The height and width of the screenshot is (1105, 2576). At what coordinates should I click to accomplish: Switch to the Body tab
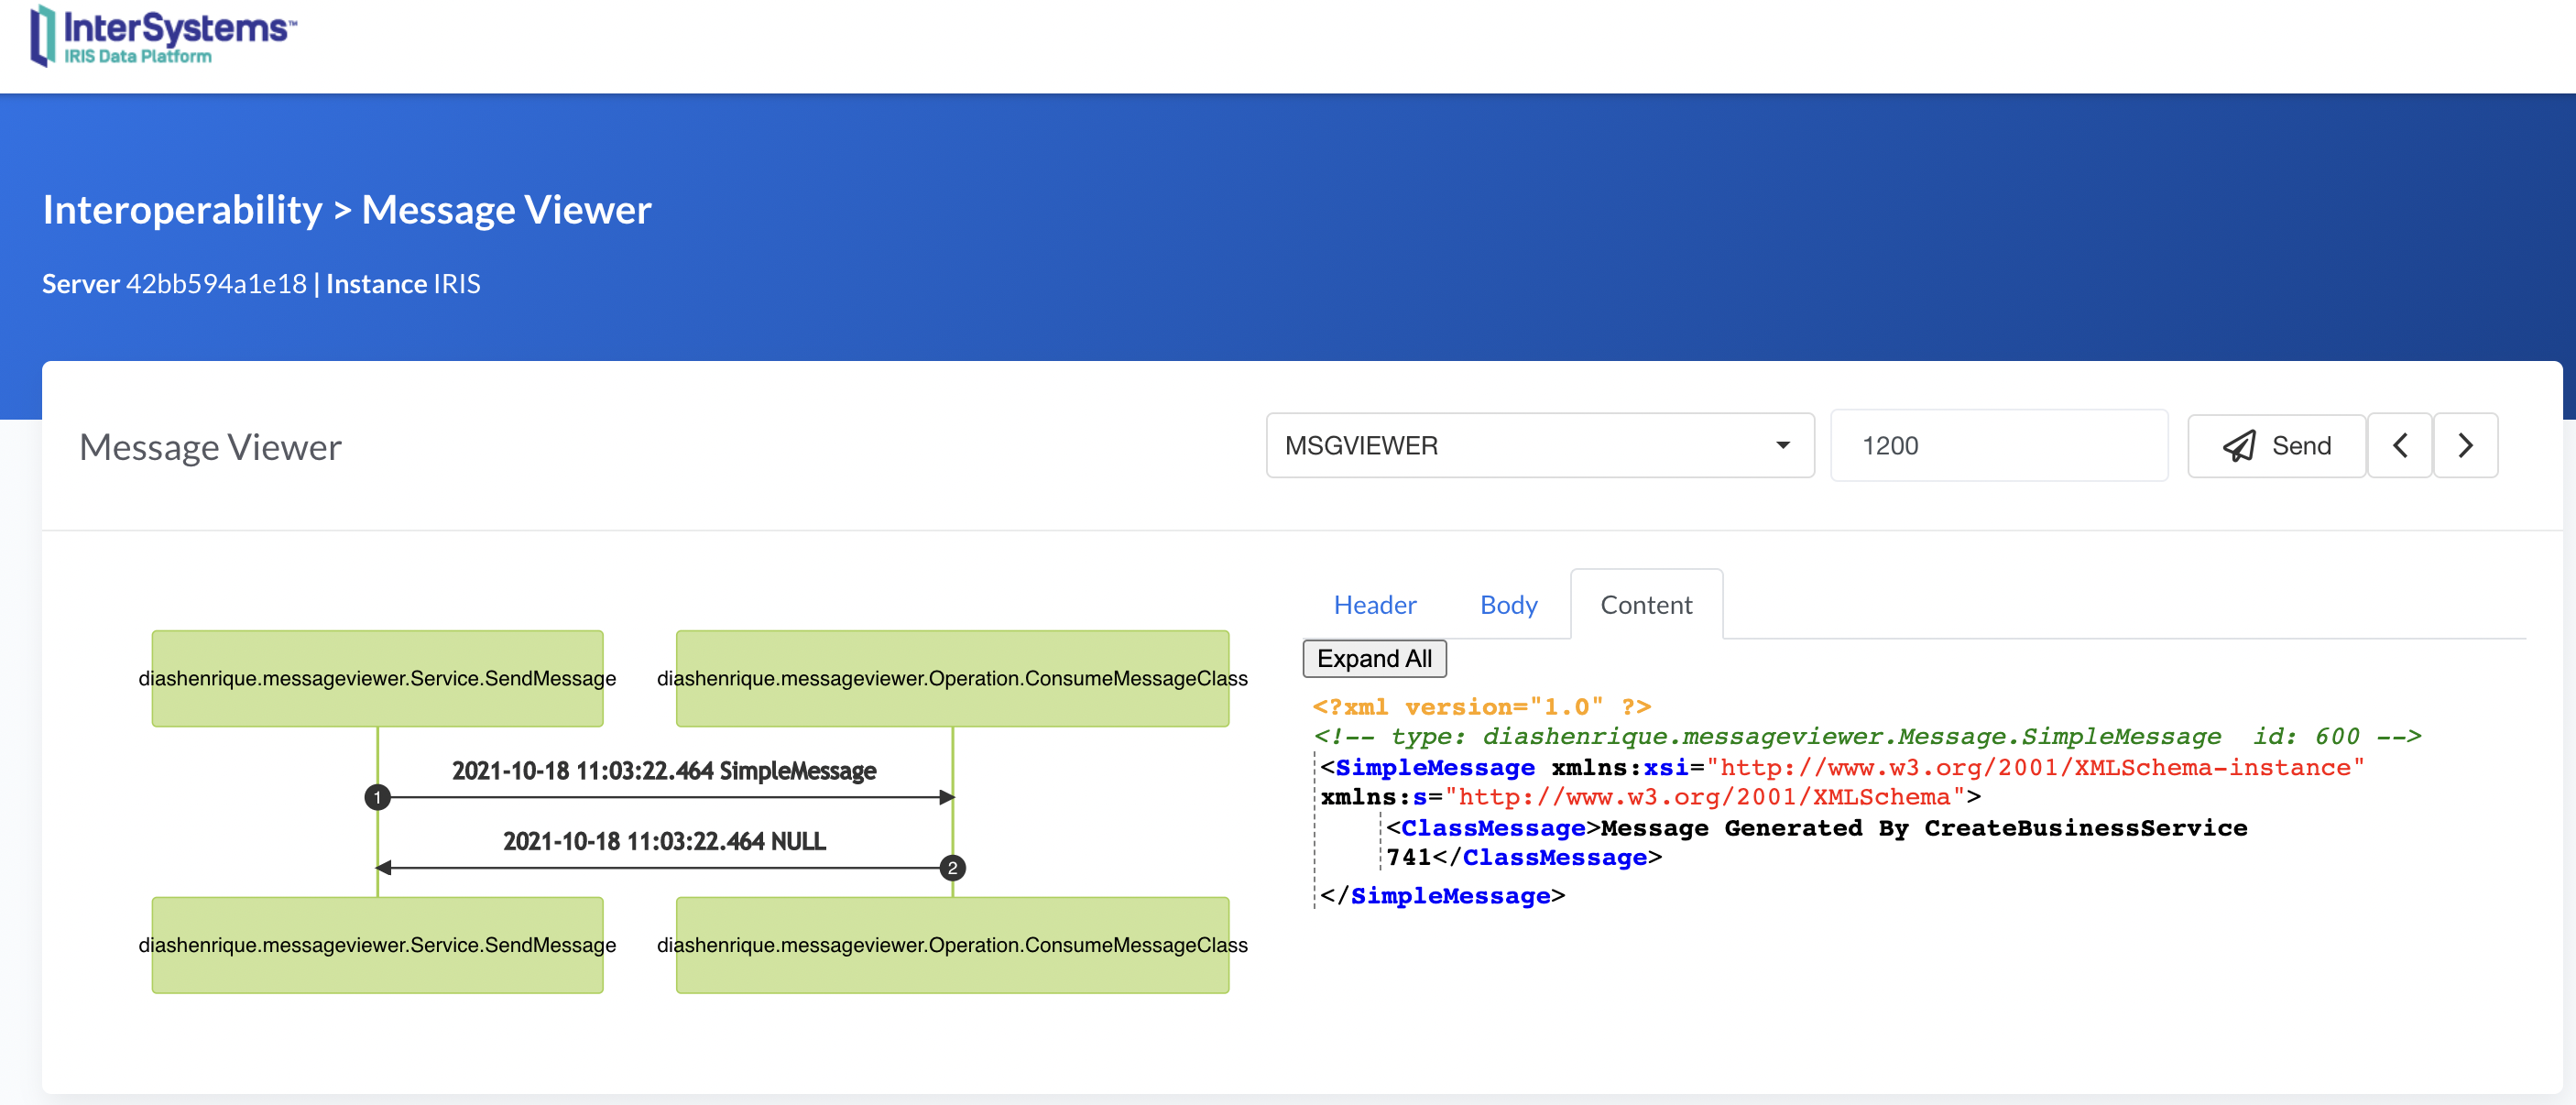point(1508,605)
